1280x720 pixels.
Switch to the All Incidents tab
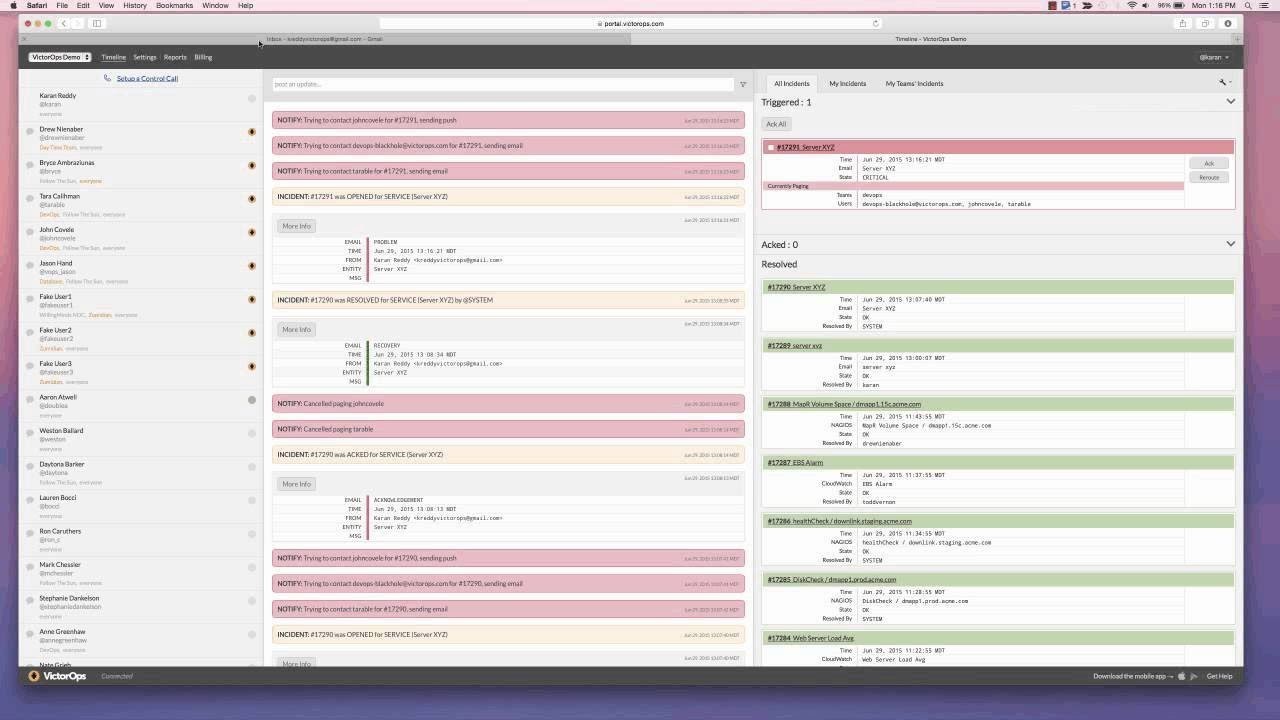pyautogui.click(x=791, y=83)
